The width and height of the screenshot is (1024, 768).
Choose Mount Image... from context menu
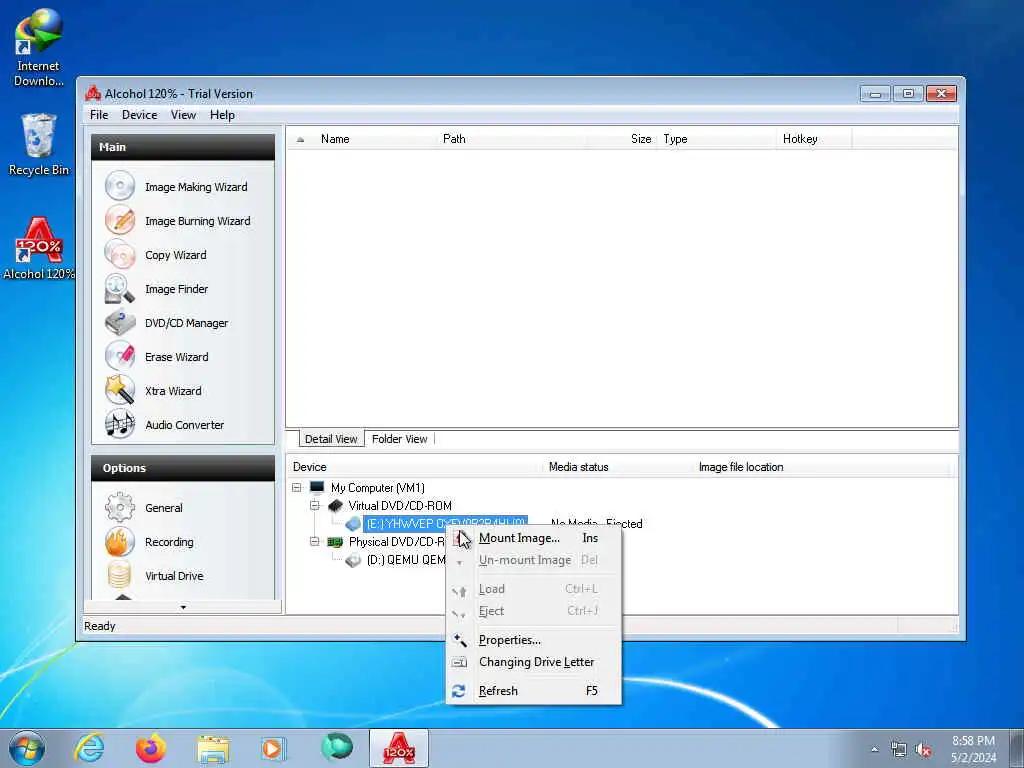coord(534,538)
